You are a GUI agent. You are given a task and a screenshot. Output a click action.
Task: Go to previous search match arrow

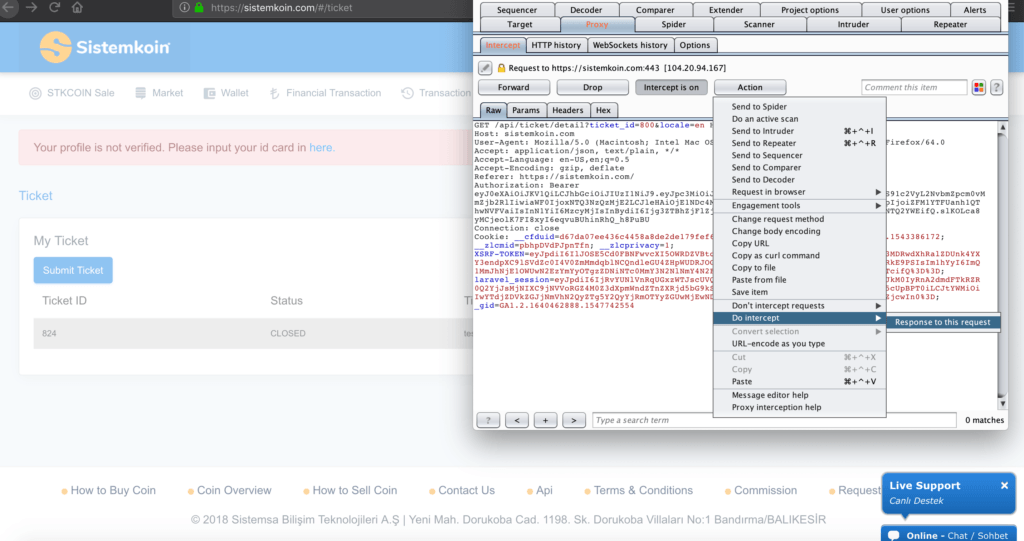(517, 420)
